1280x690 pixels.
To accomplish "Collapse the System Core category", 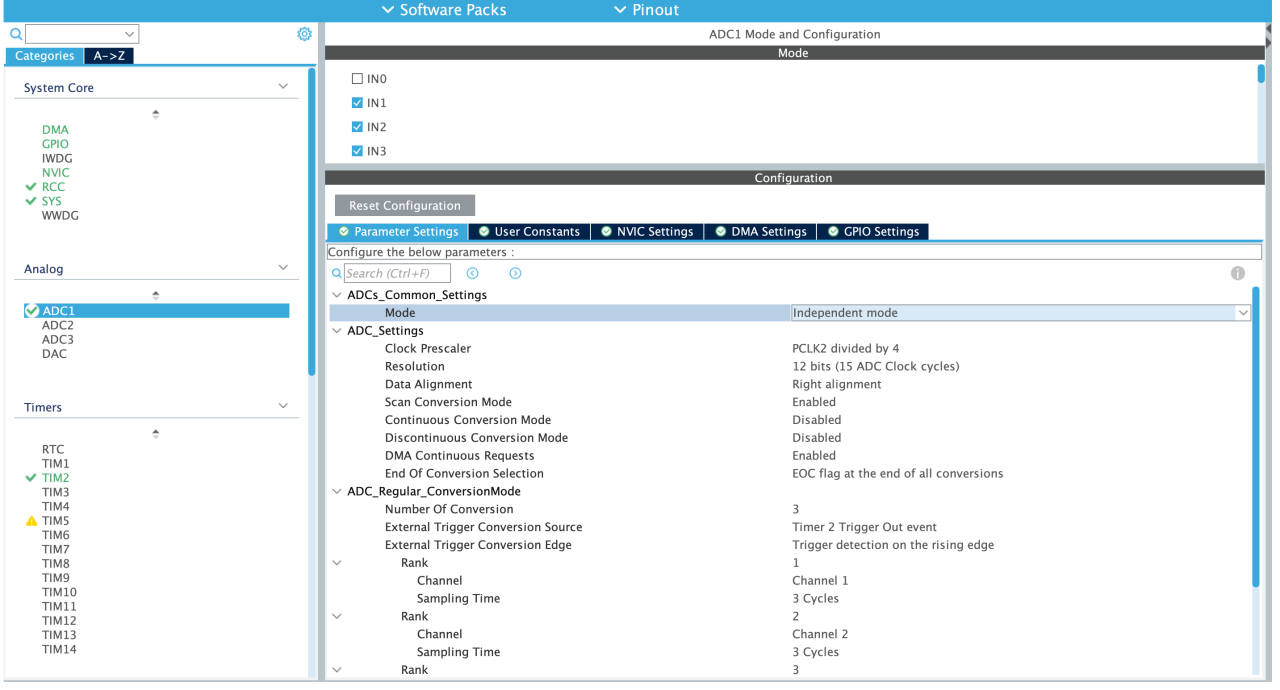I will pos(283,88).
